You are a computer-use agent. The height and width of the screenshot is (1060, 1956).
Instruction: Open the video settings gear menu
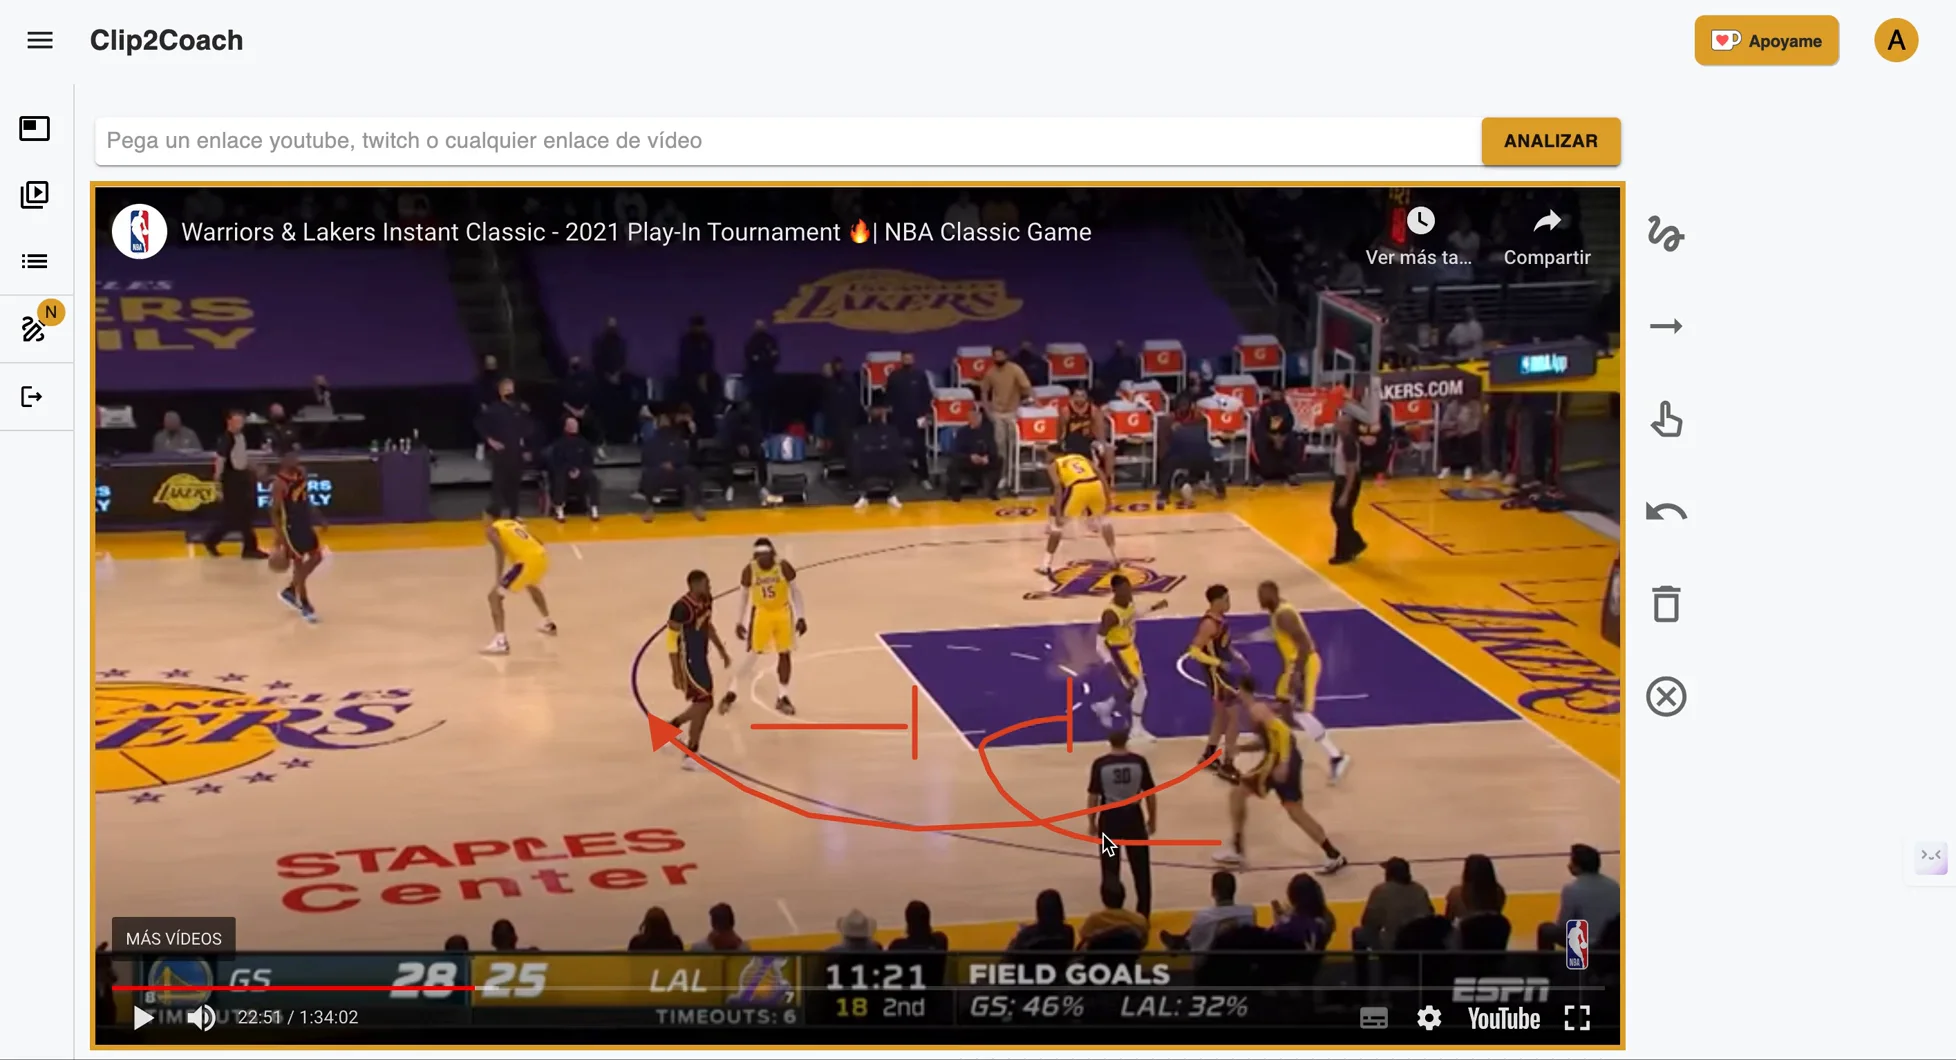pyautogui.click(x=1429, y=1017)
